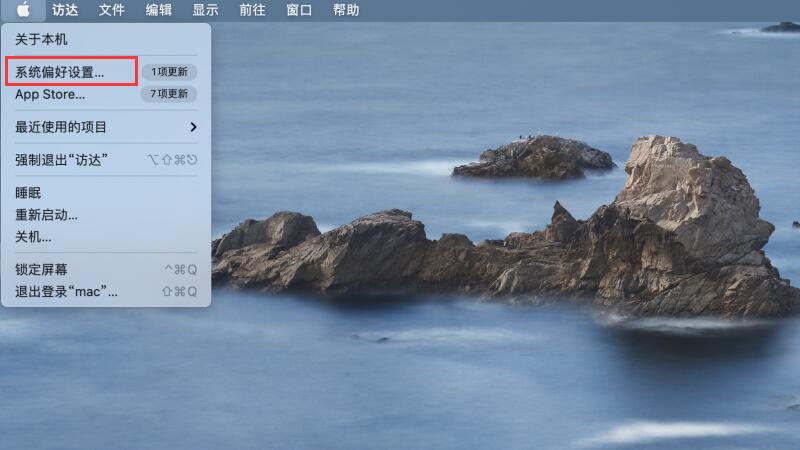Screen dimensions: 800x450
Task: Open the 访达 menu bar item
Action: tap(65, 10)
